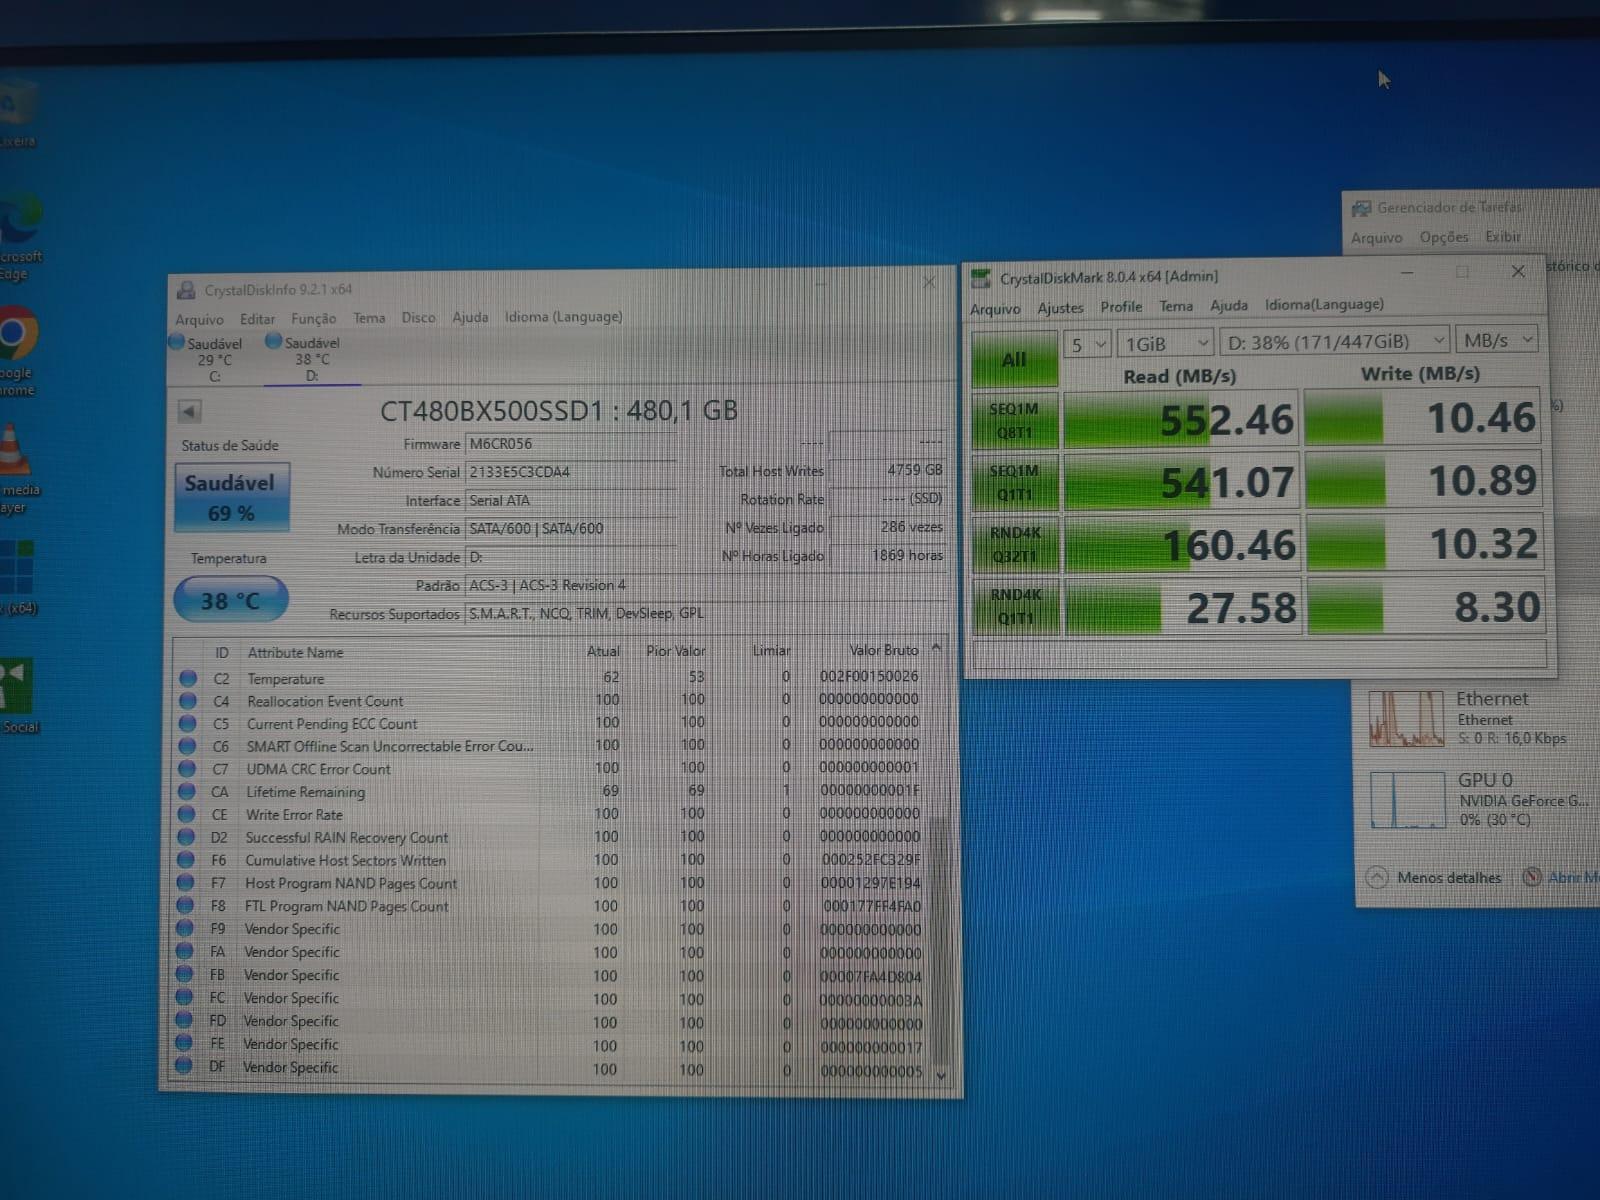Select the GPU 0 graph in Task Manager
Image resolution: width=1600 pixels, height=1200 pixels.
[x=1407, y=800]
